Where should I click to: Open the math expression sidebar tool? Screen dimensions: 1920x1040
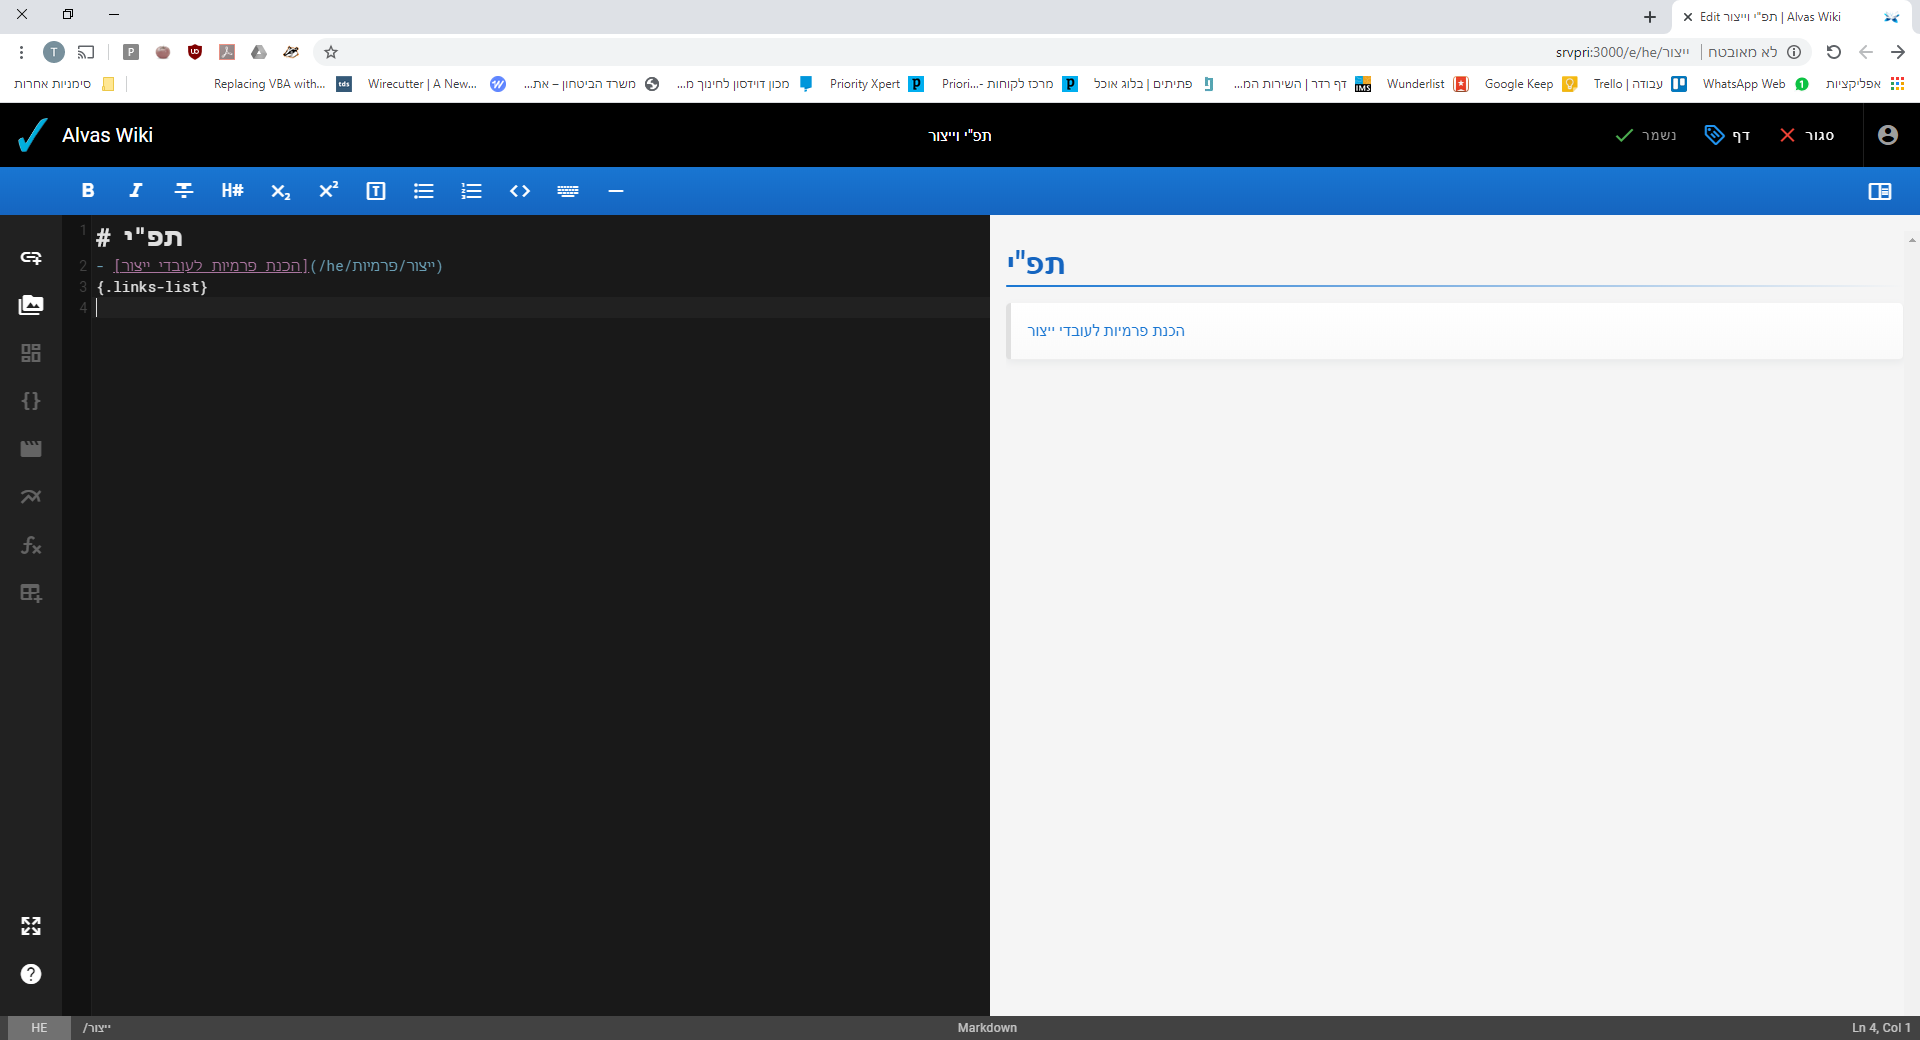(x=31, y=545)
